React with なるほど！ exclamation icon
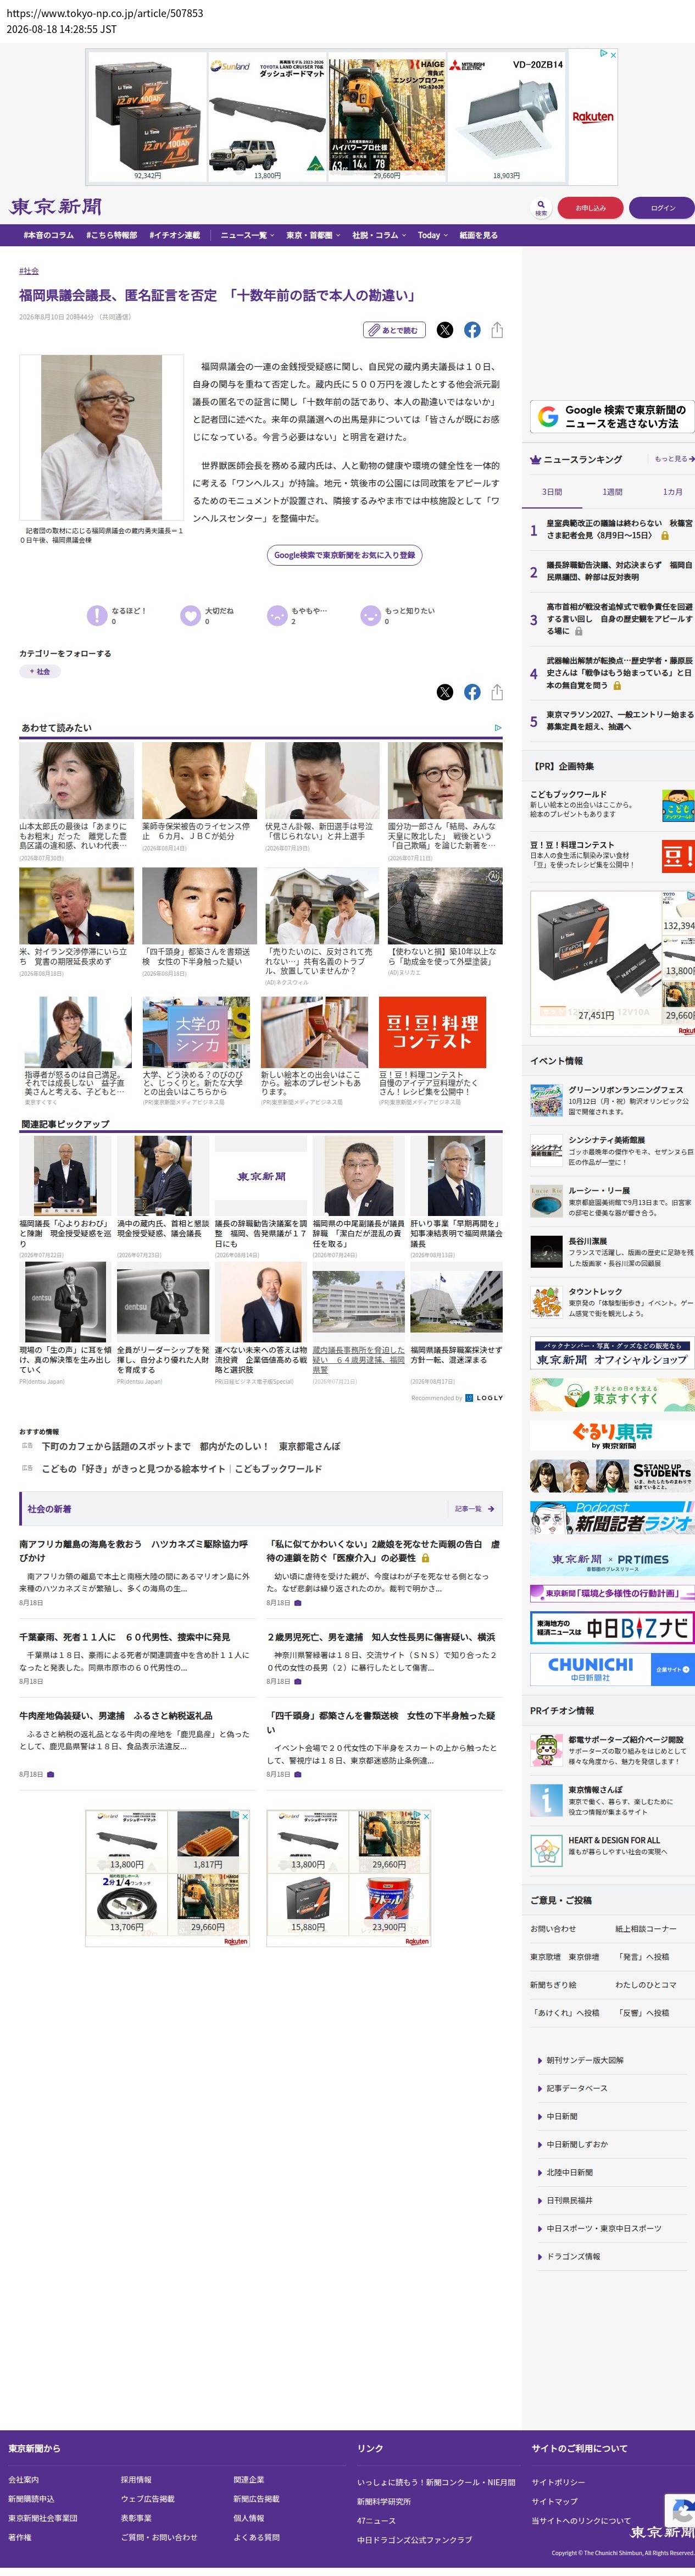695x2576 pixels. 96,616
